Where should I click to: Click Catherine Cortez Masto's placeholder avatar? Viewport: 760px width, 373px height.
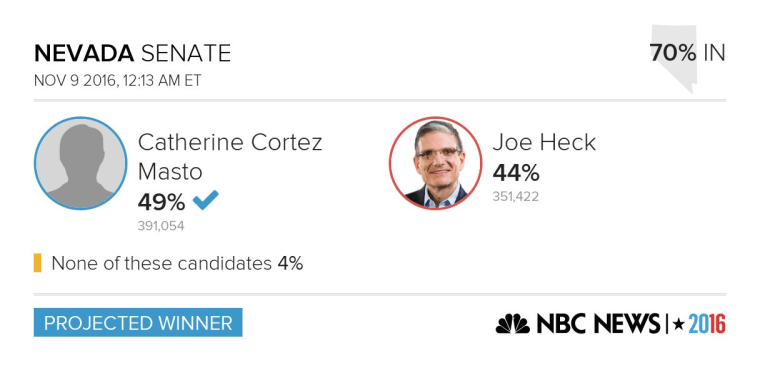coord(80,163)
